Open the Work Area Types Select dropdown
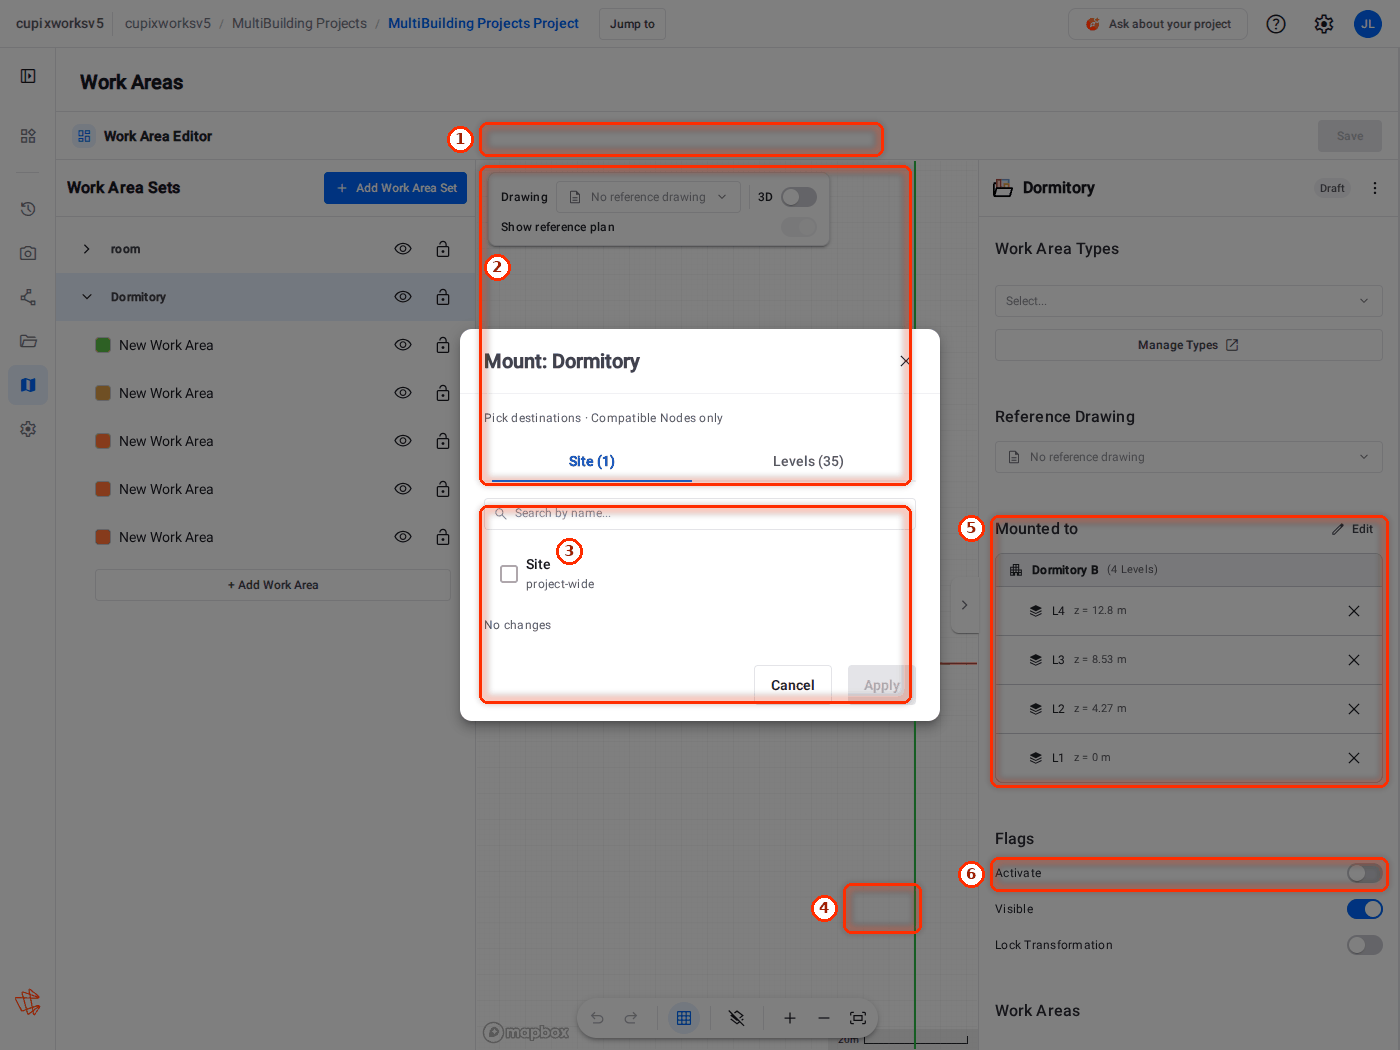Image resolution: width=1400 pixels, height=1050 pixels. (x=1189, y=301)
